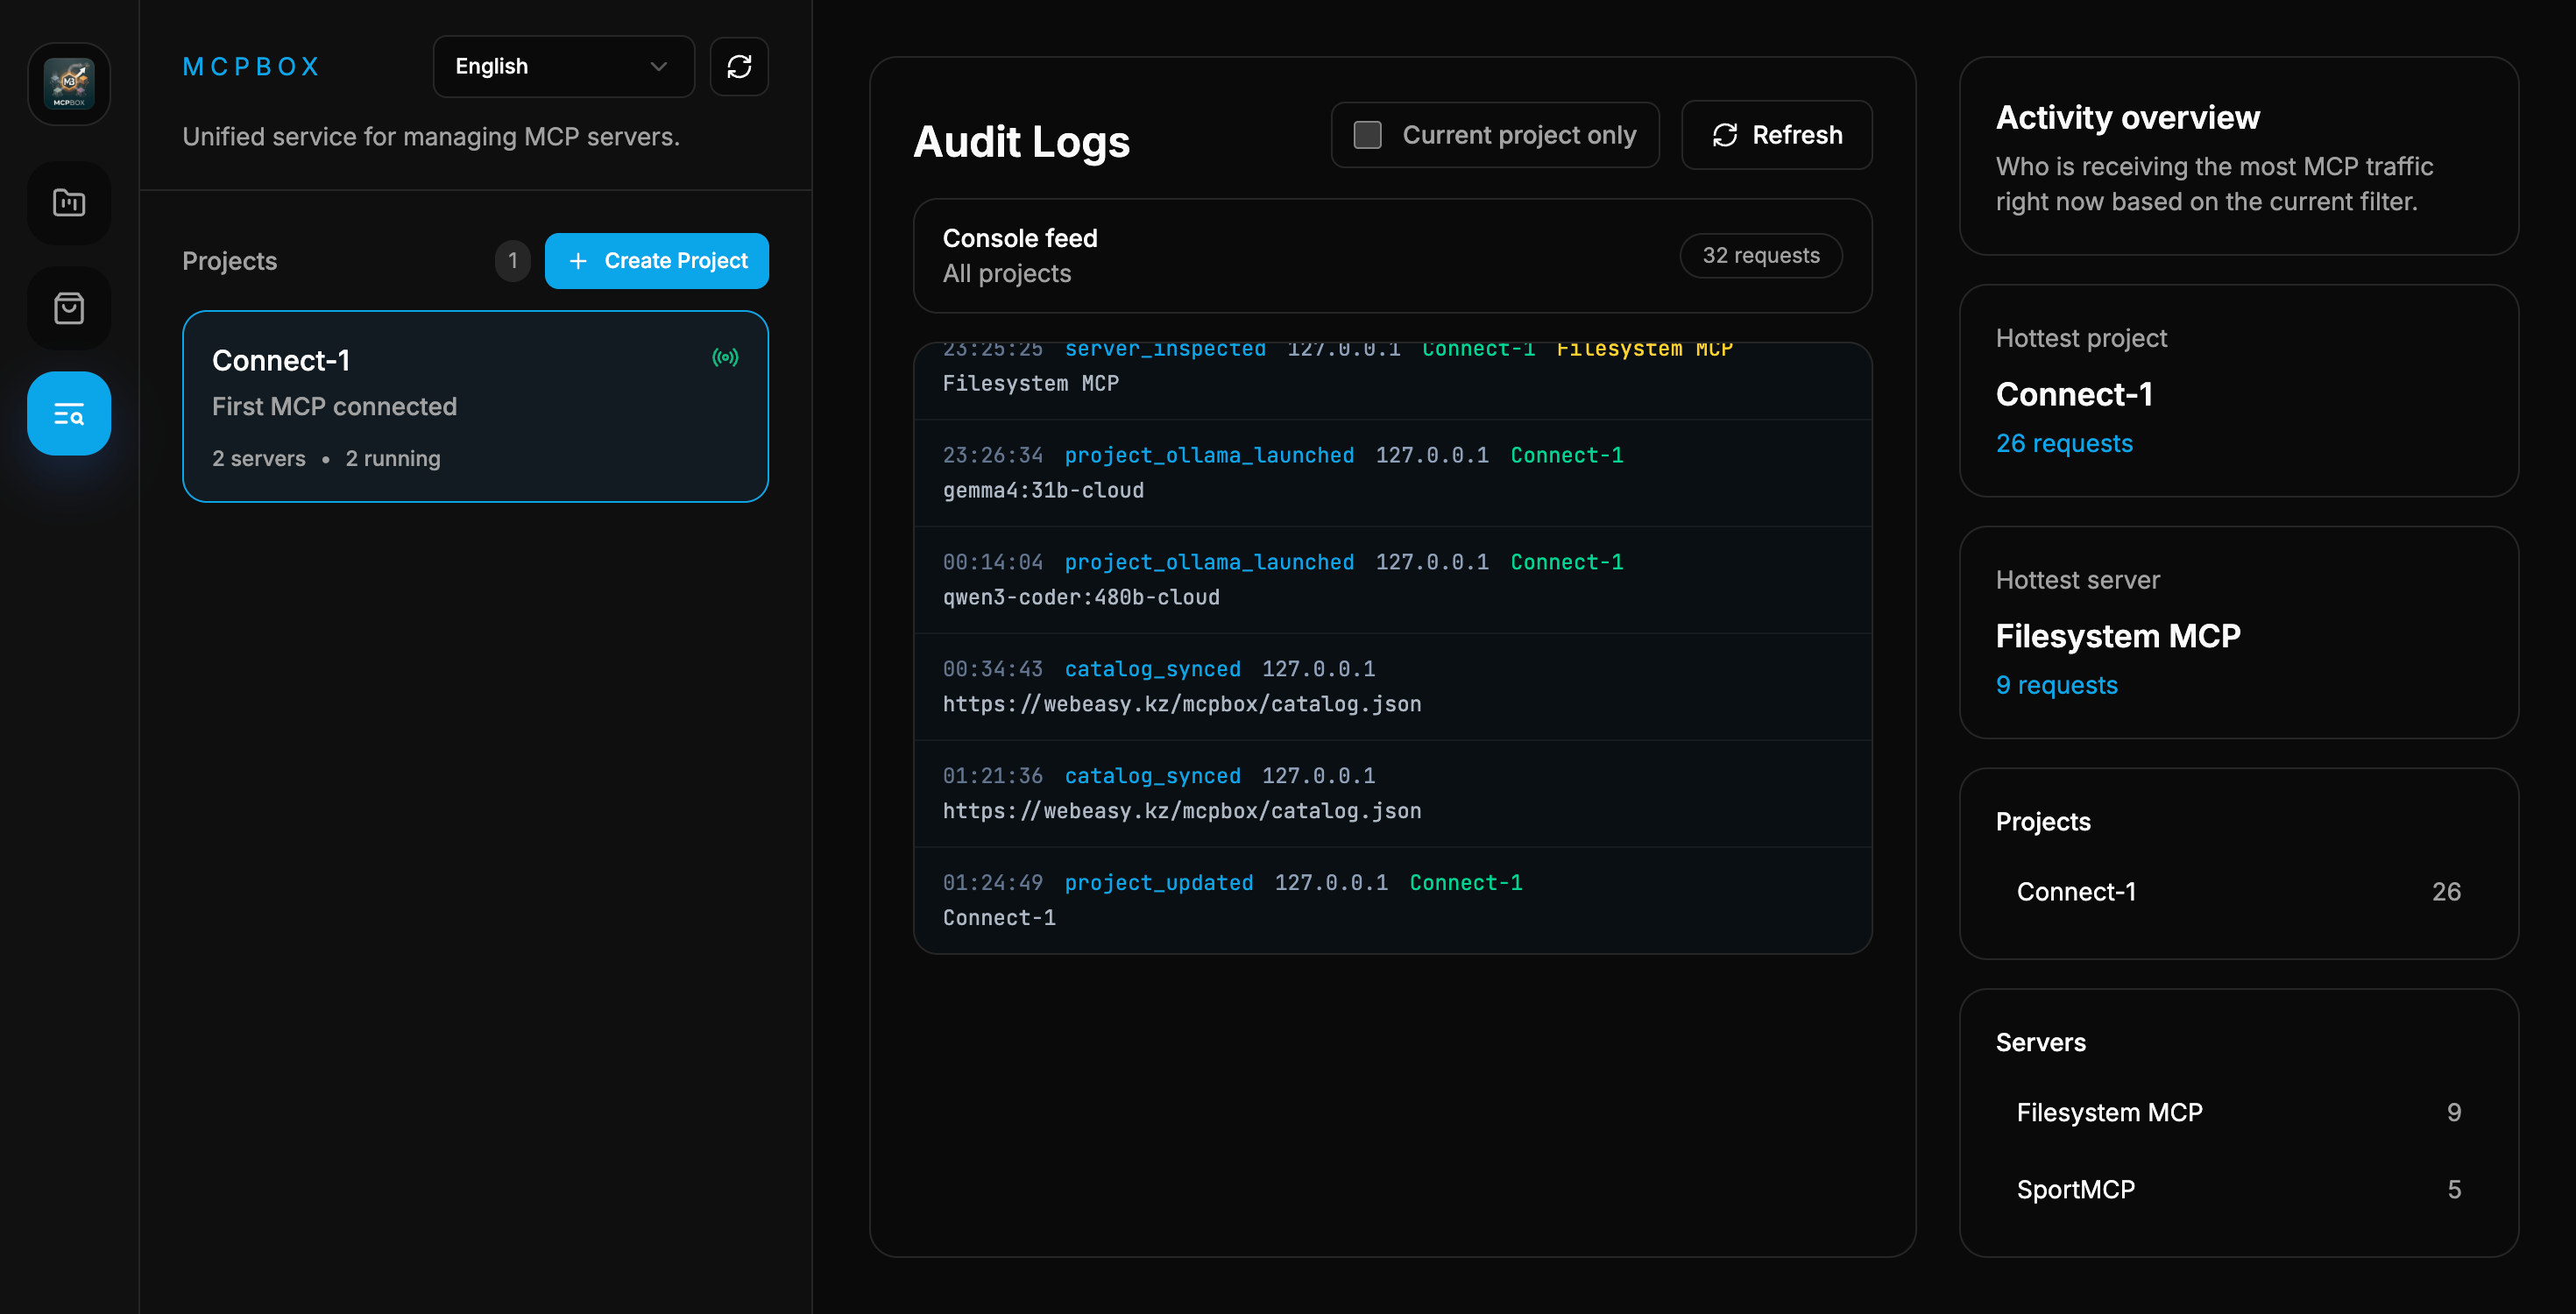Click SportMCP row in Servers list

(x=2238, y=1190)
